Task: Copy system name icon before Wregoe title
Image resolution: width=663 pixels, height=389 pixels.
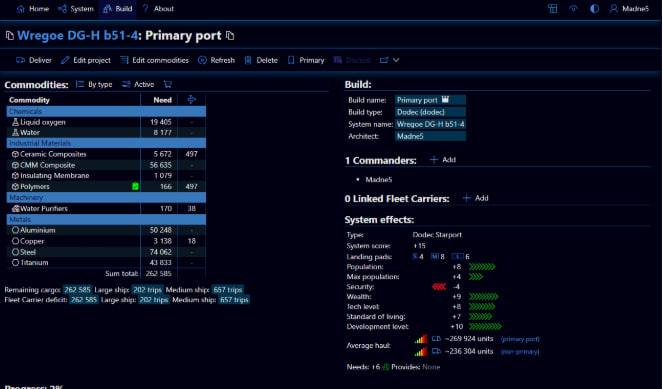Action: click(x=9, y=36)
